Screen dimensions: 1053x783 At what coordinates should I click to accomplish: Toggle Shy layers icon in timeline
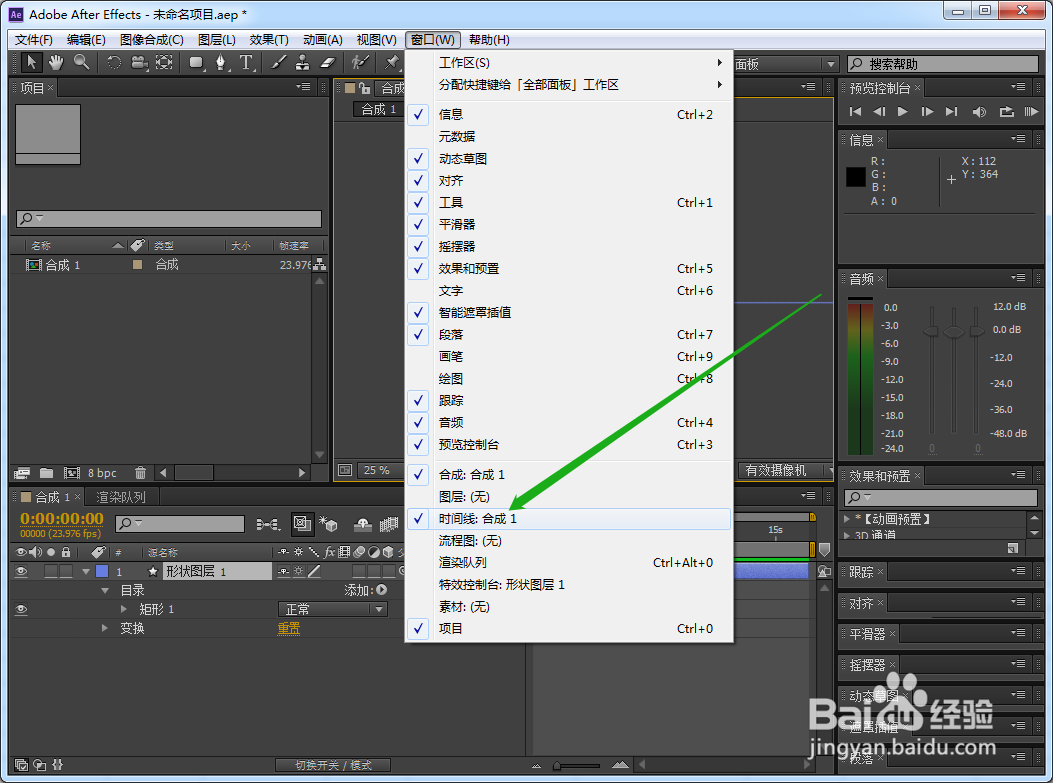coord(363,524)
